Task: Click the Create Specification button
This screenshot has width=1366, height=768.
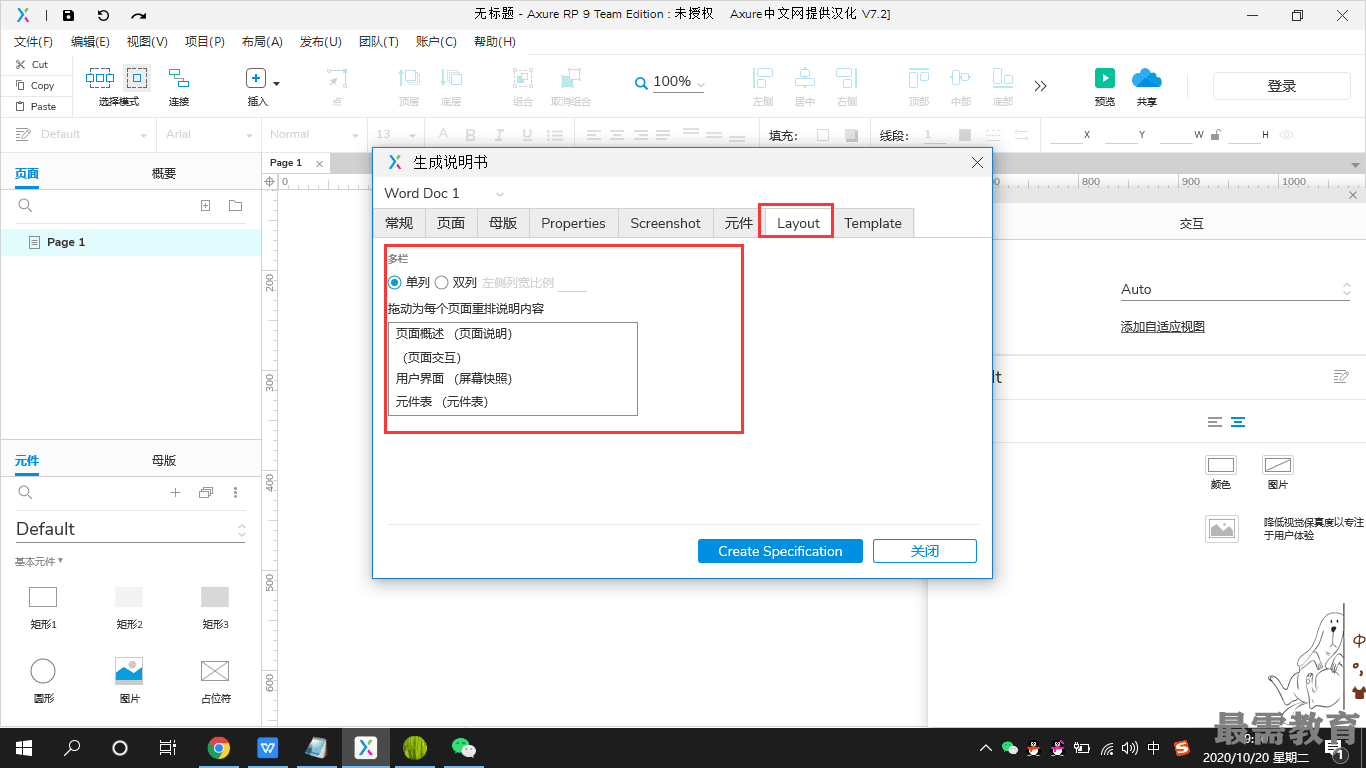Action: pyautogui.click(x=780, y=551)
